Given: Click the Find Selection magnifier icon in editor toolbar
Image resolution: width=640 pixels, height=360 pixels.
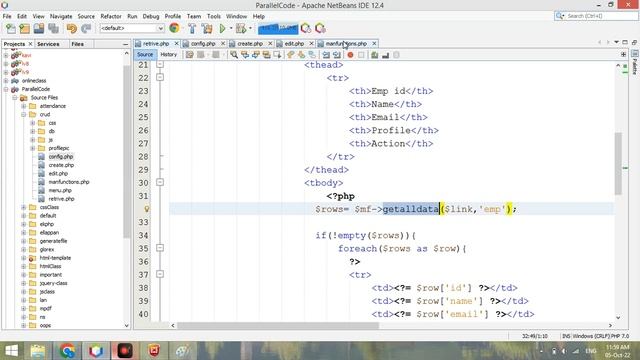Looking at the screenshot, I should [x=234, y=55].
